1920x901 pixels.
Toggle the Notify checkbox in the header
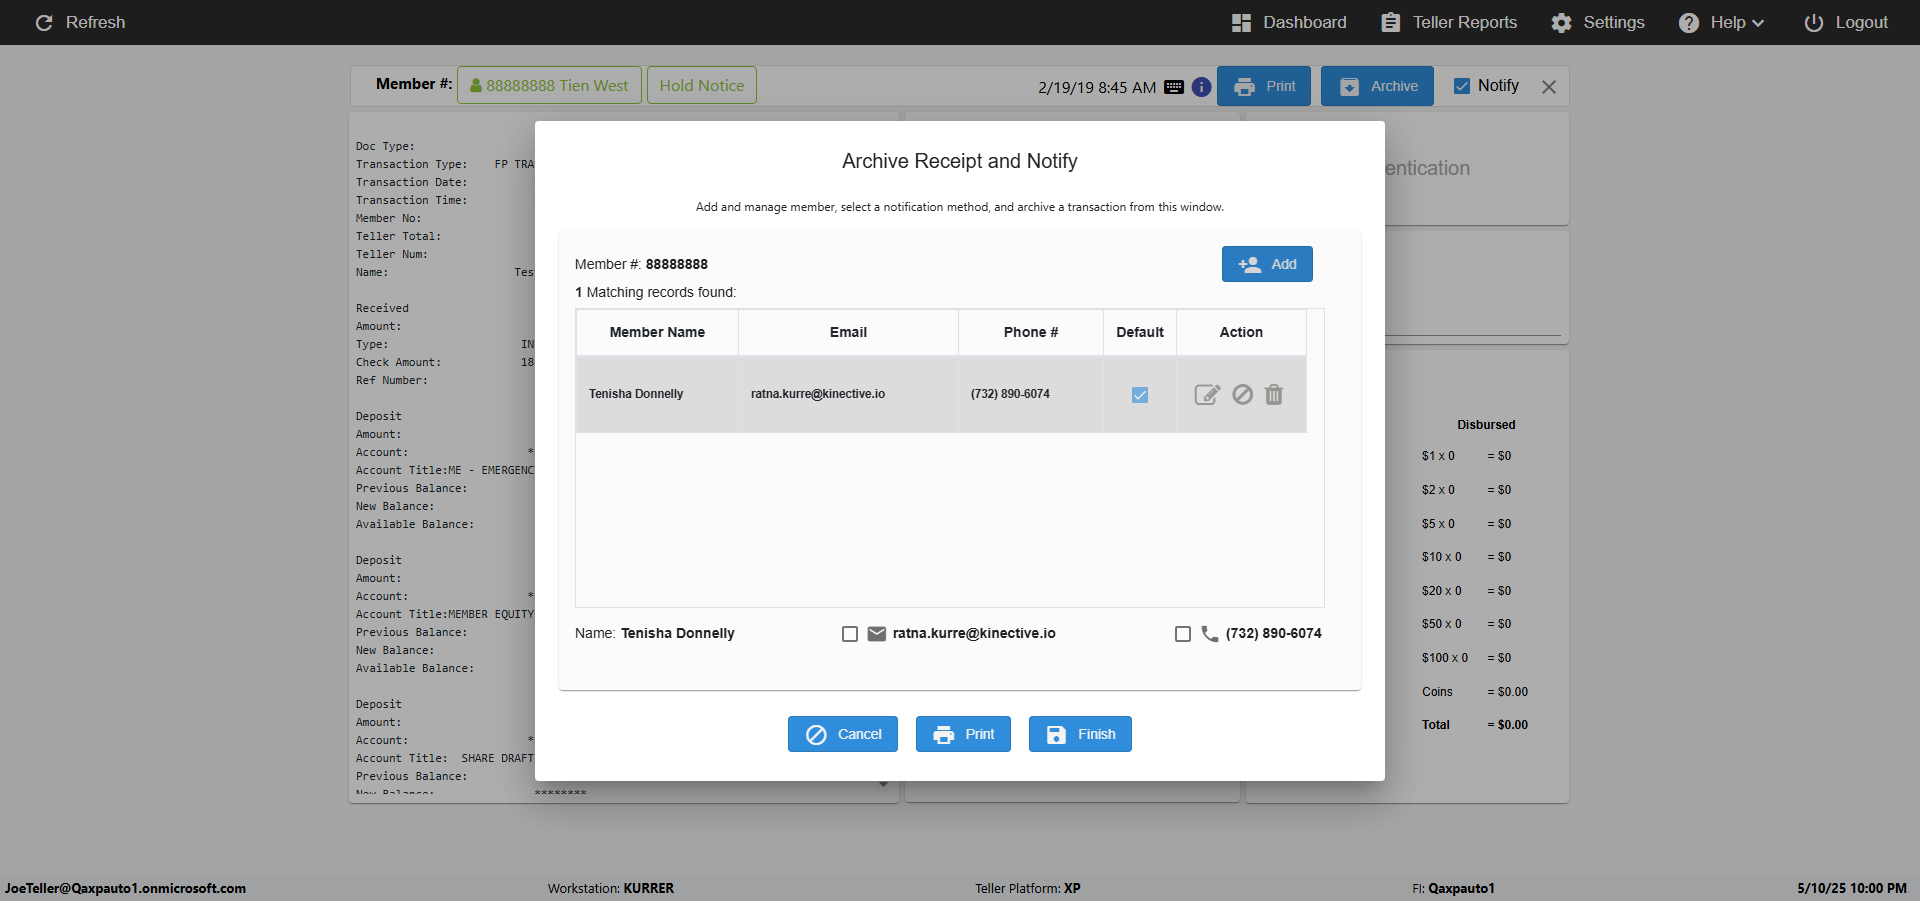click(x=1462, y=86)
